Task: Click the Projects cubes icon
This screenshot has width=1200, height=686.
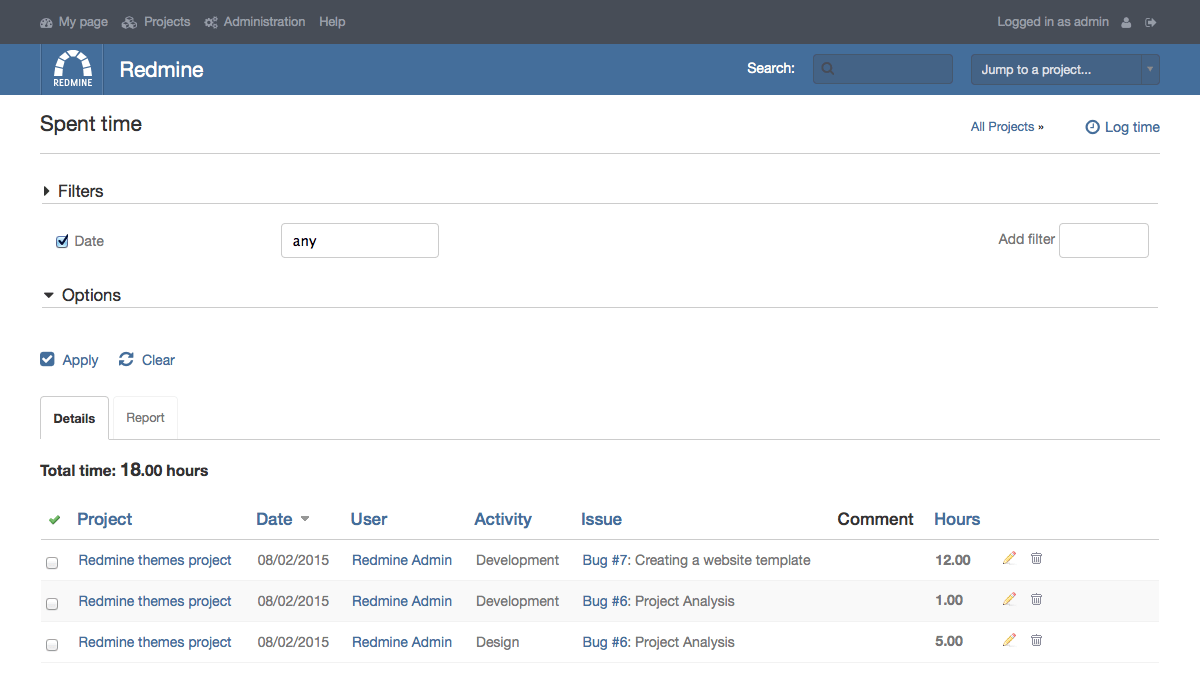Action: tap(129, 22)
